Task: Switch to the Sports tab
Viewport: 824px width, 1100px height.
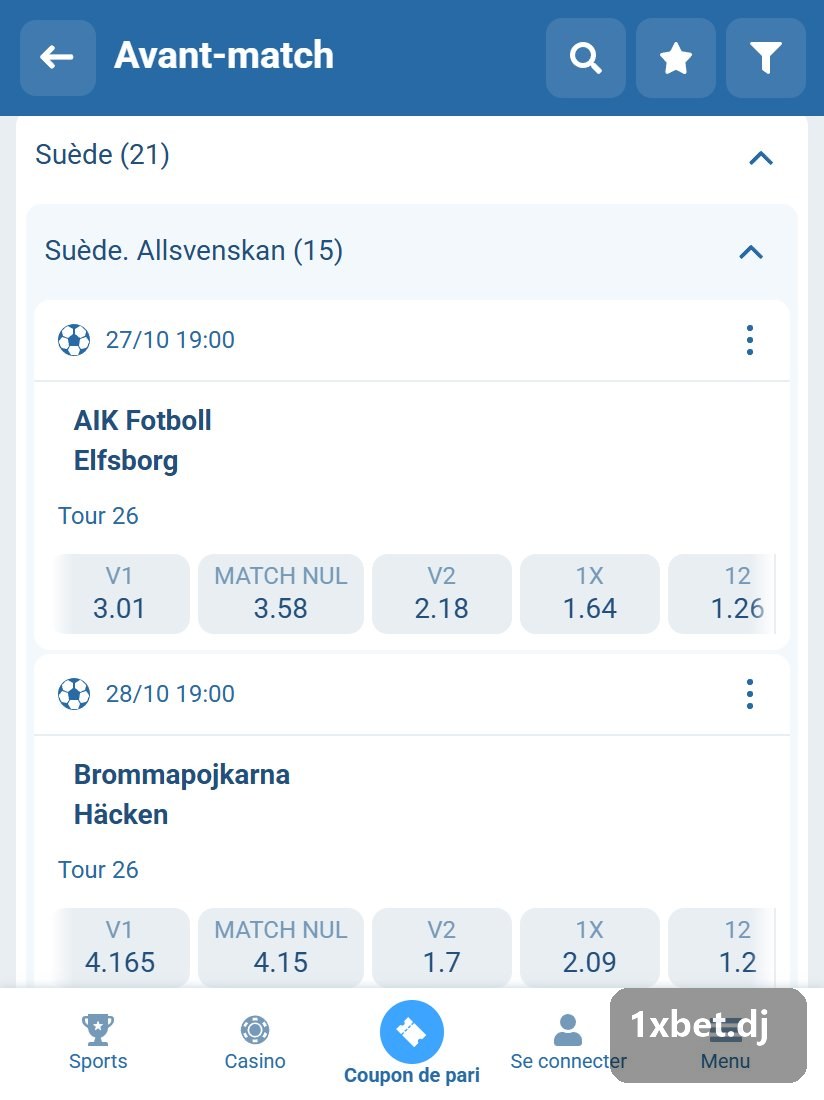Action: click(98, 1042)
